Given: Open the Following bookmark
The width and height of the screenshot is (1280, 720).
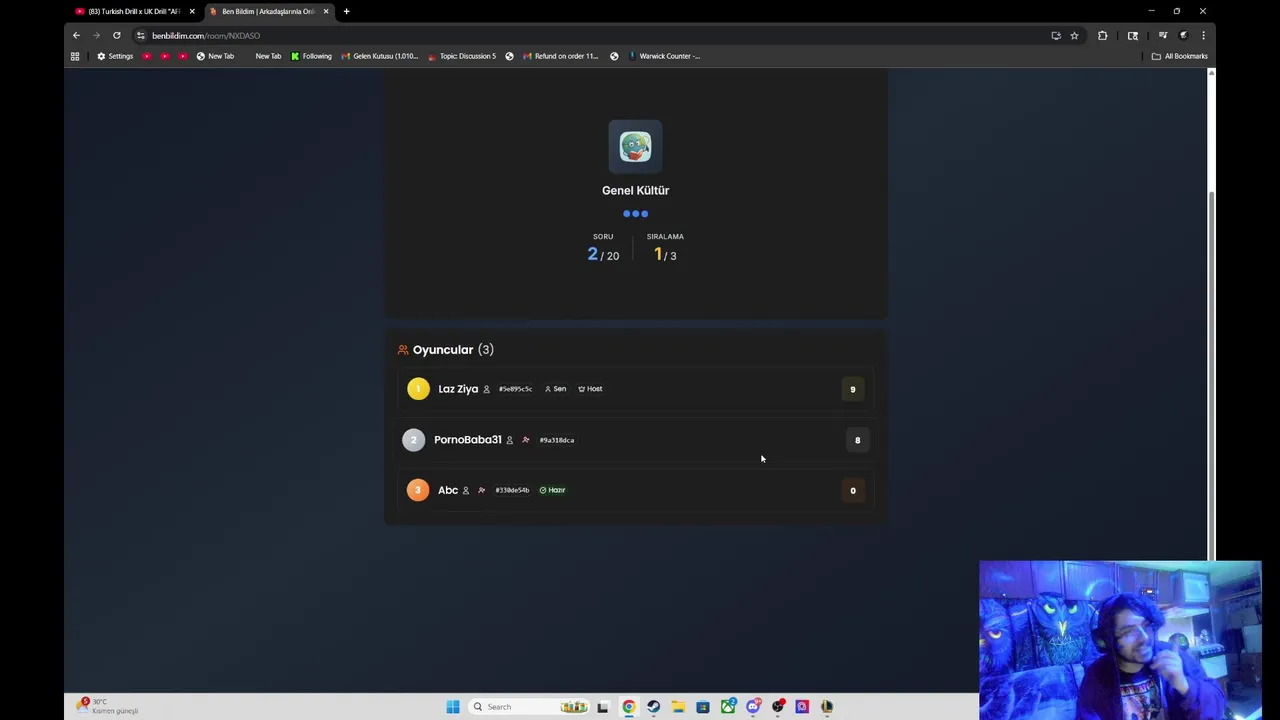Looking at the screenshot, I should pos(311,56).
